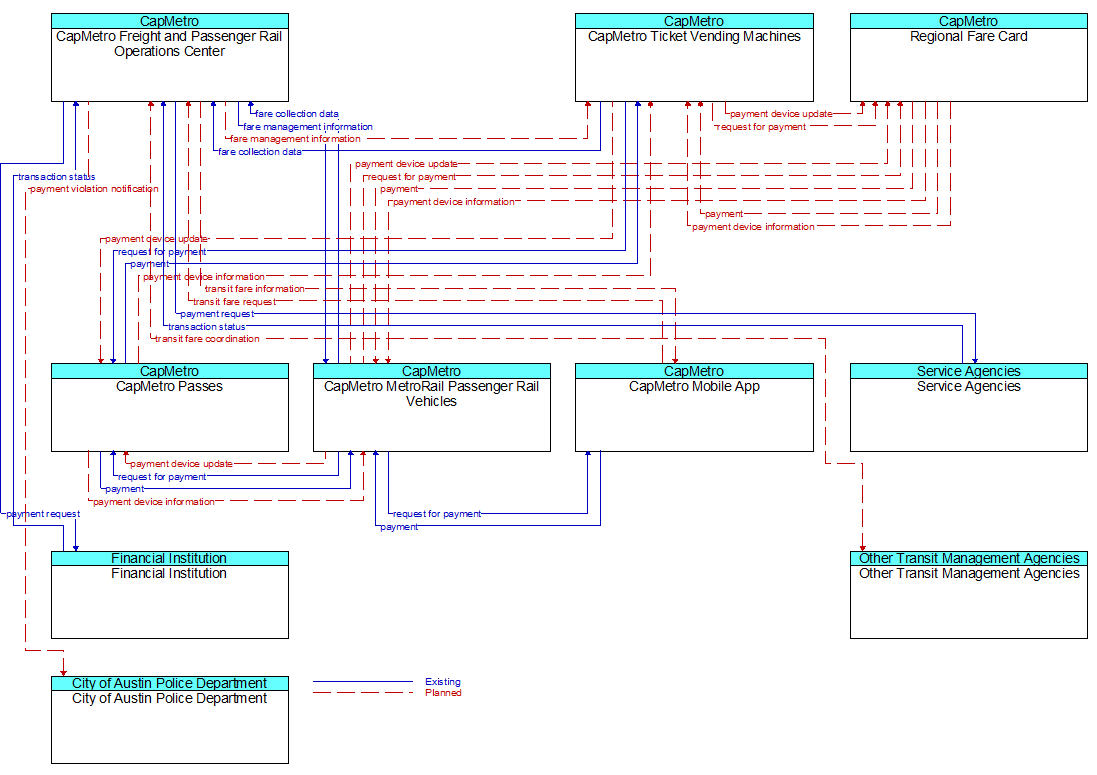Viewport: 1097px width, 775px height.
Task: Click the CapMetro header above Mobile App
Action: [x=694, y=371]
